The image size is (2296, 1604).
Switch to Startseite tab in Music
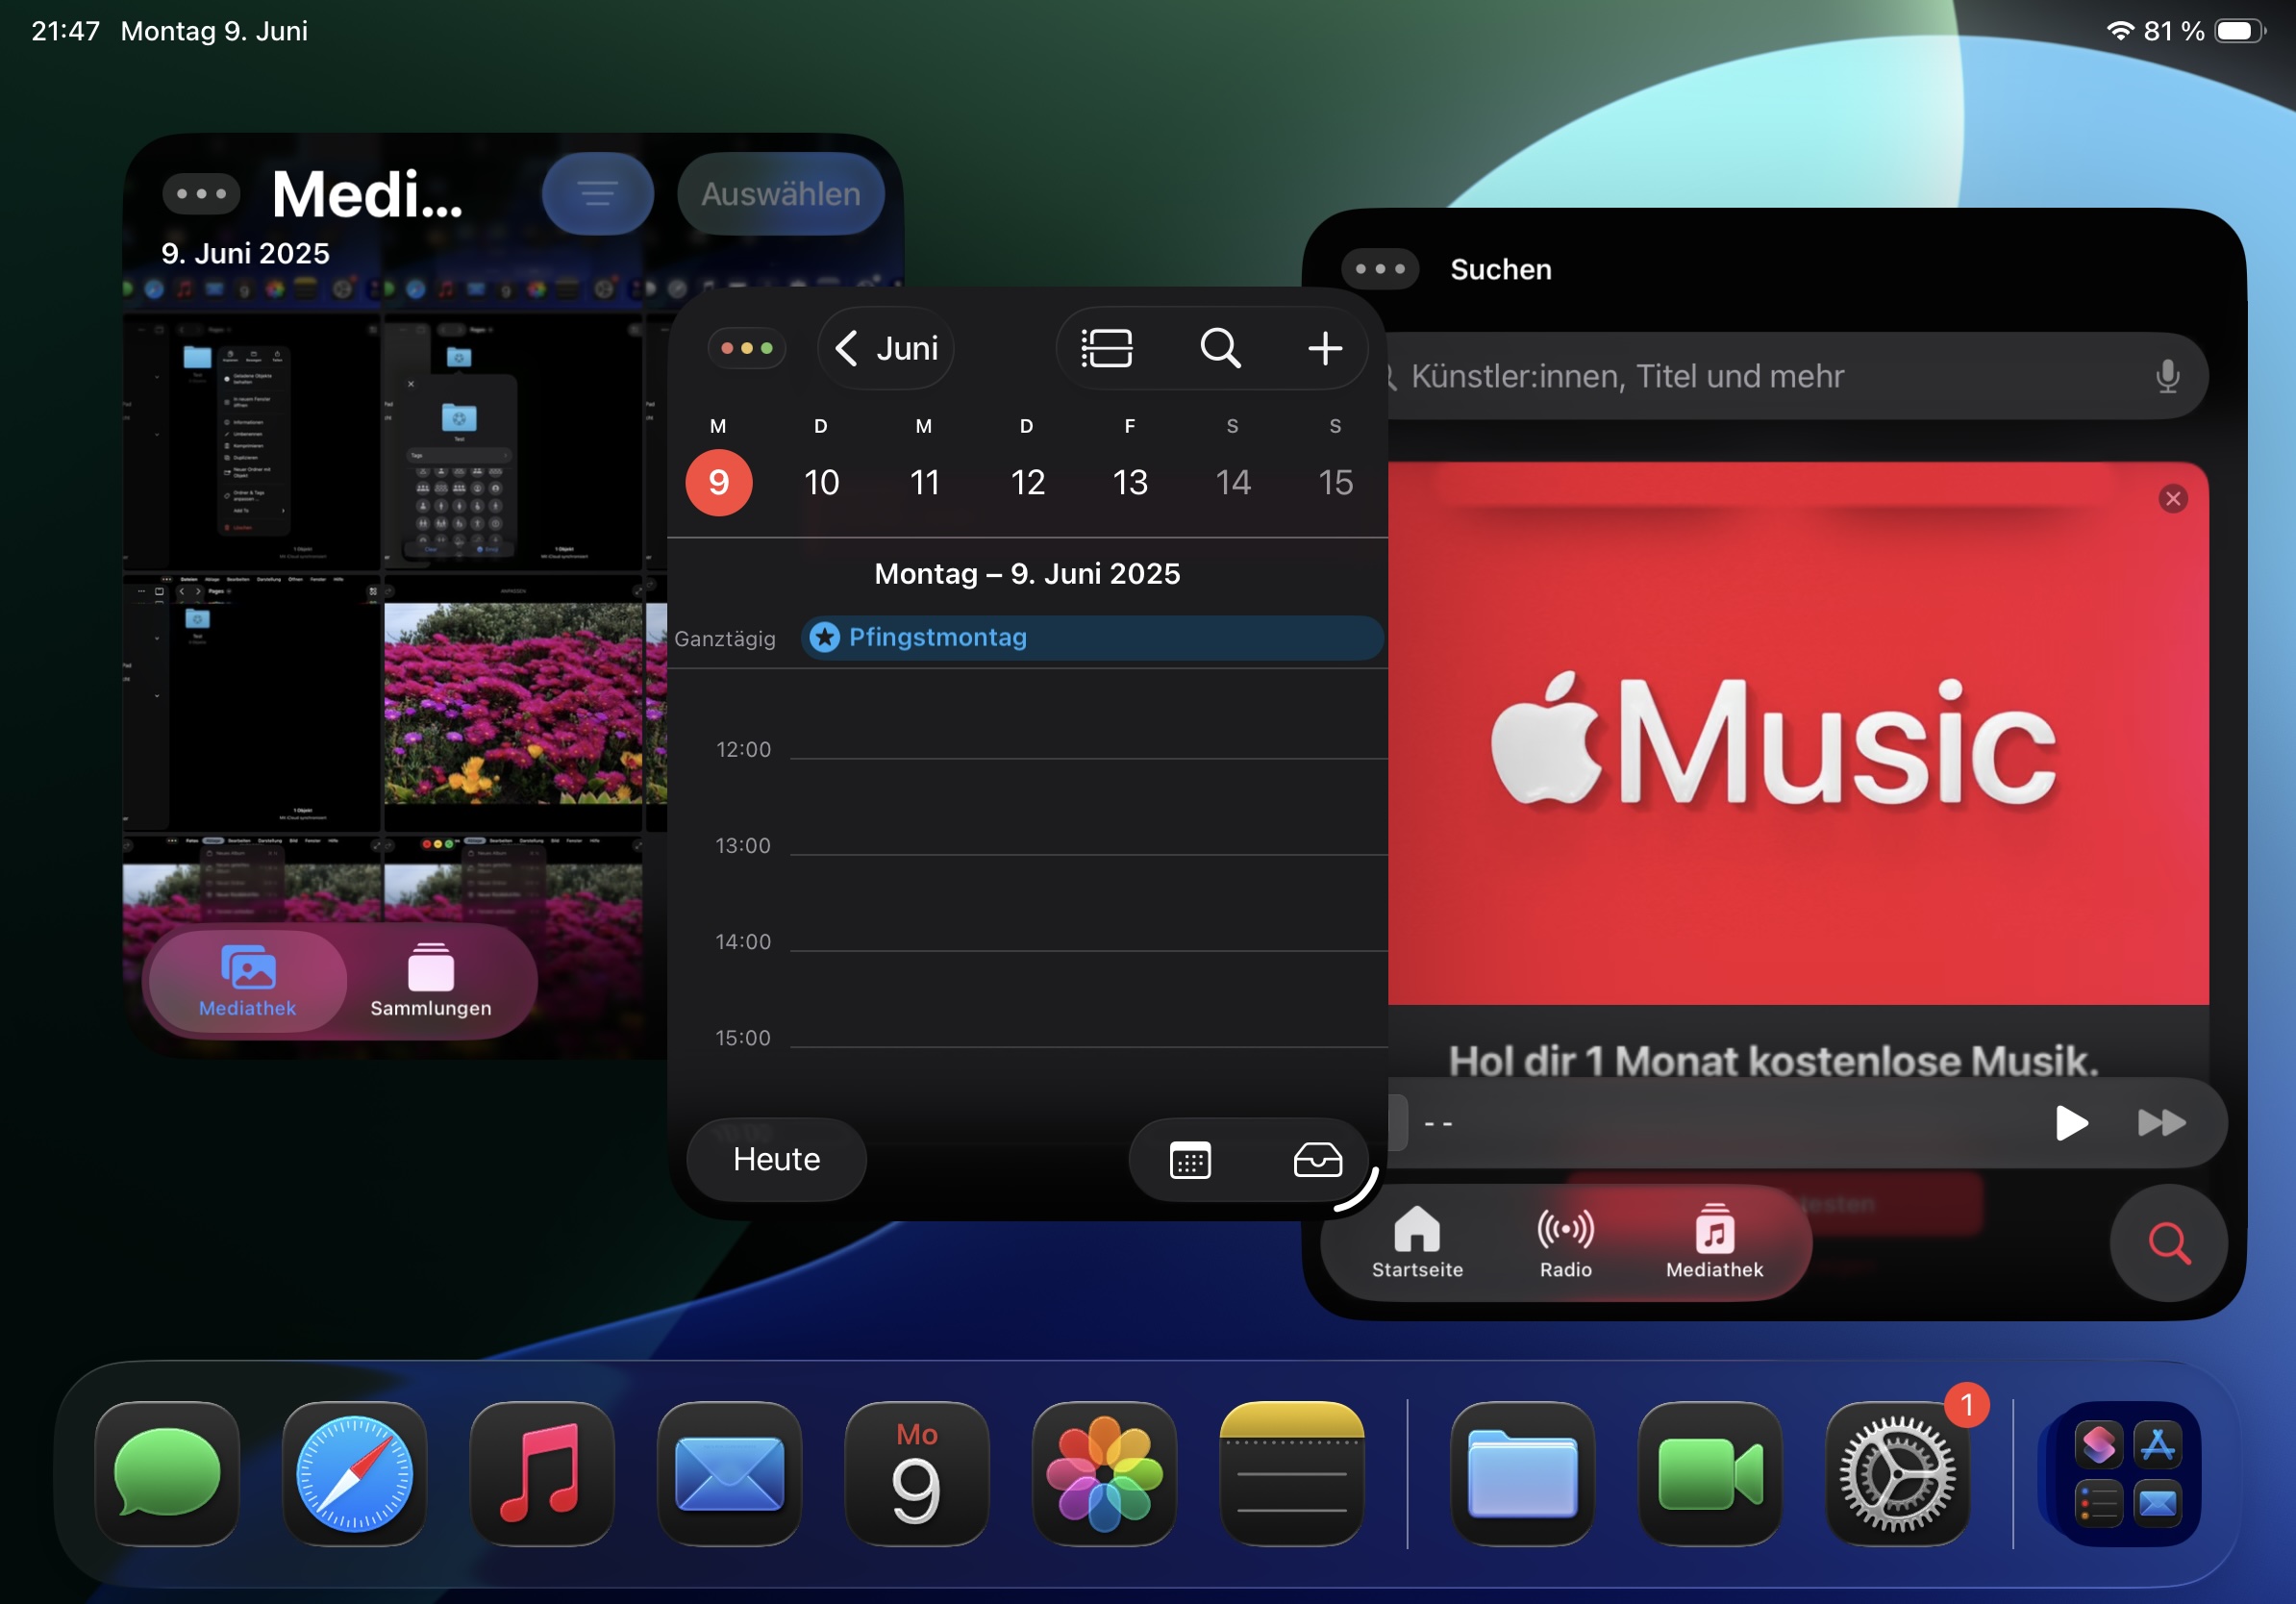click(1417, 1243)
